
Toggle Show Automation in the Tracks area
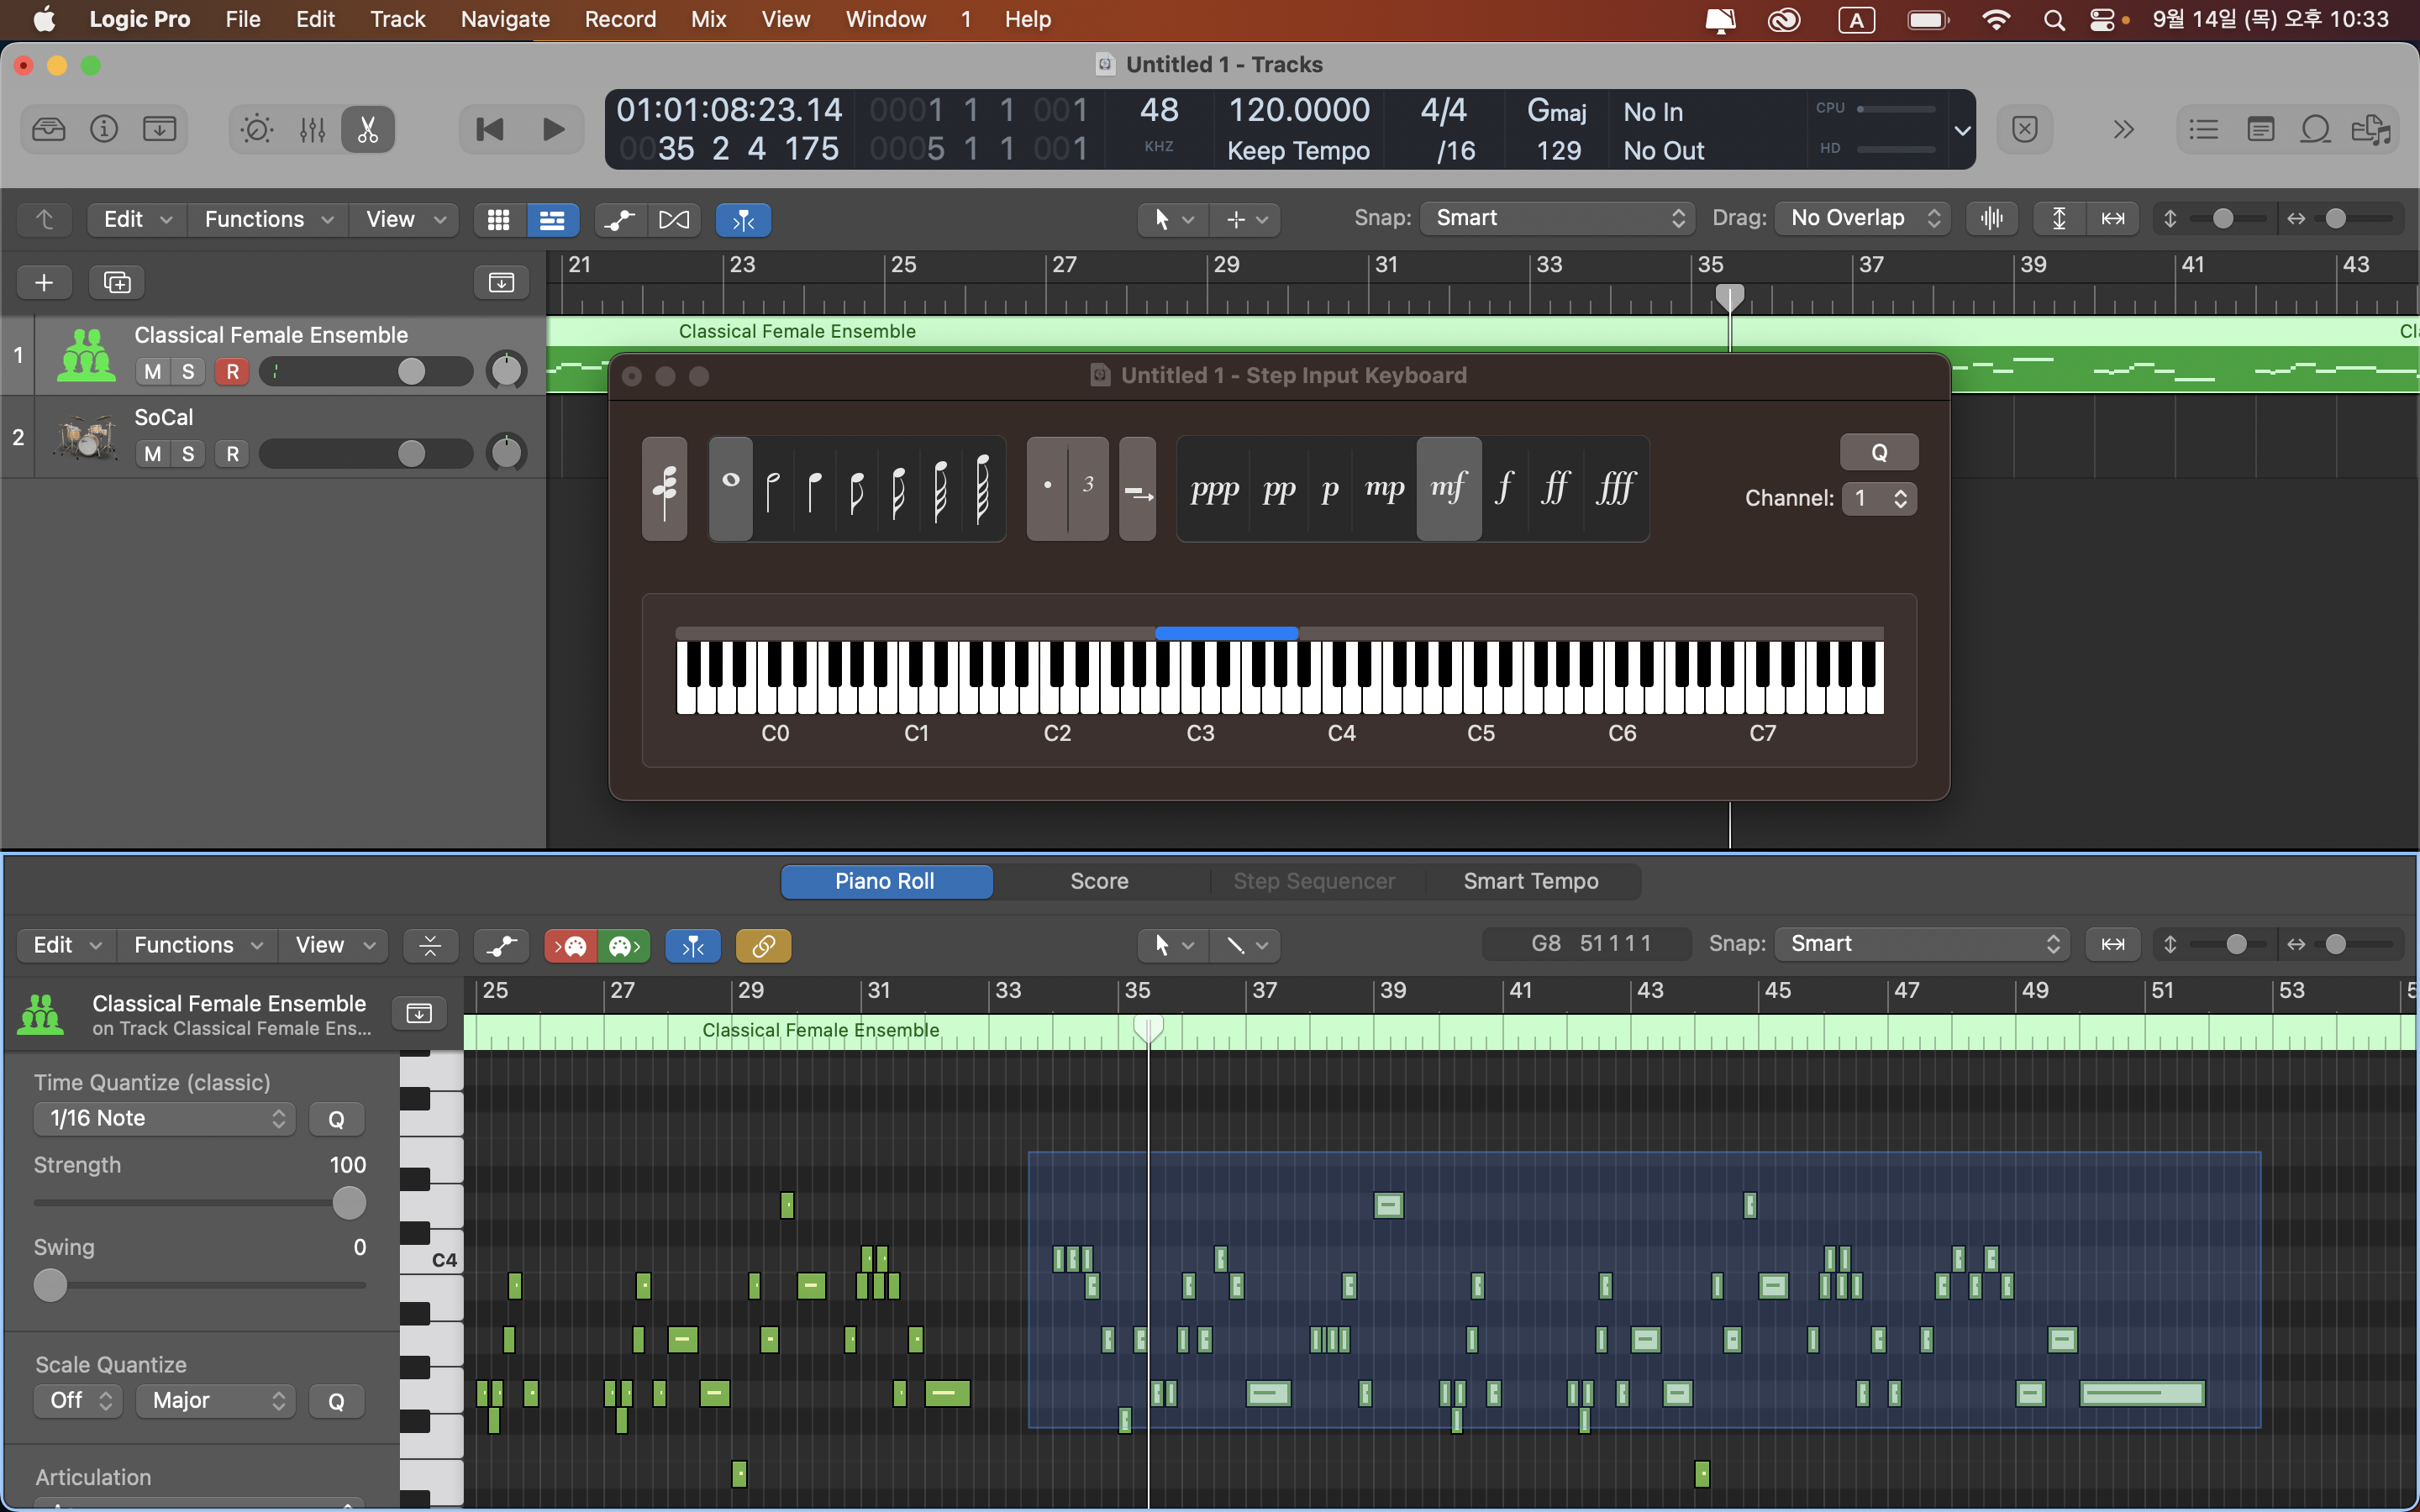(620, 220)
